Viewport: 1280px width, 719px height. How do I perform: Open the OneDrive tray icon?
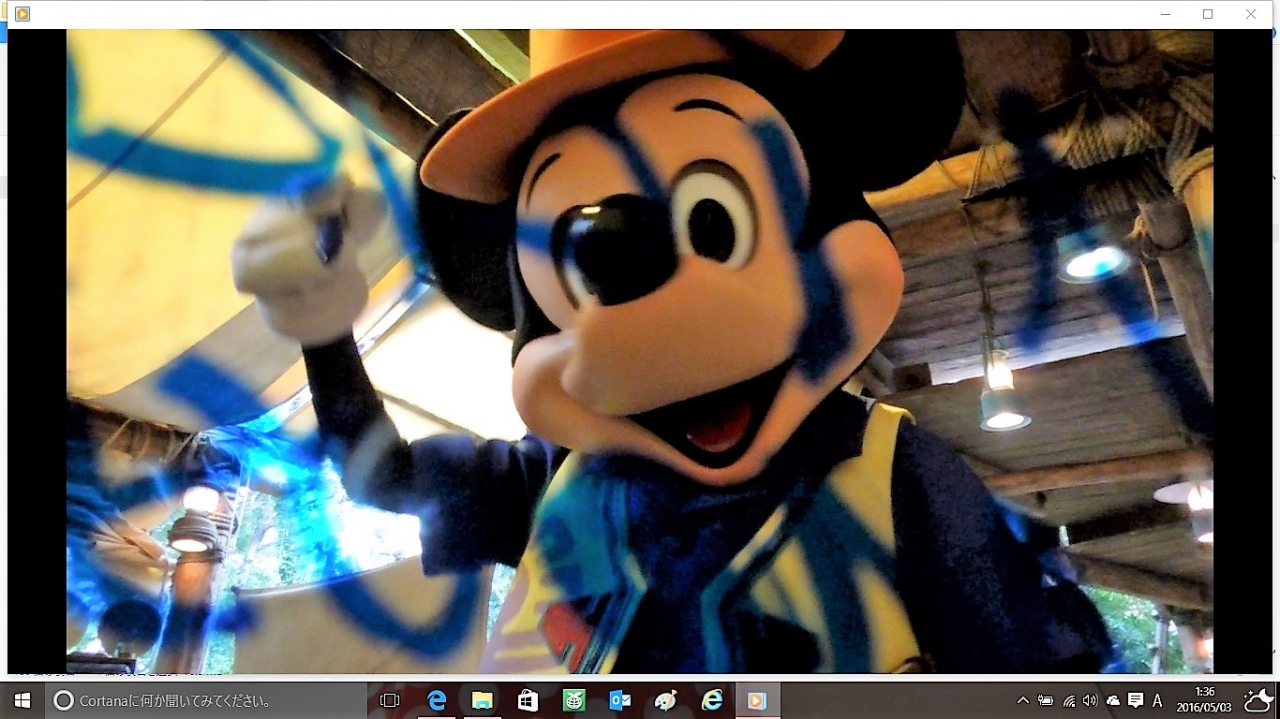coord(1113,701)
